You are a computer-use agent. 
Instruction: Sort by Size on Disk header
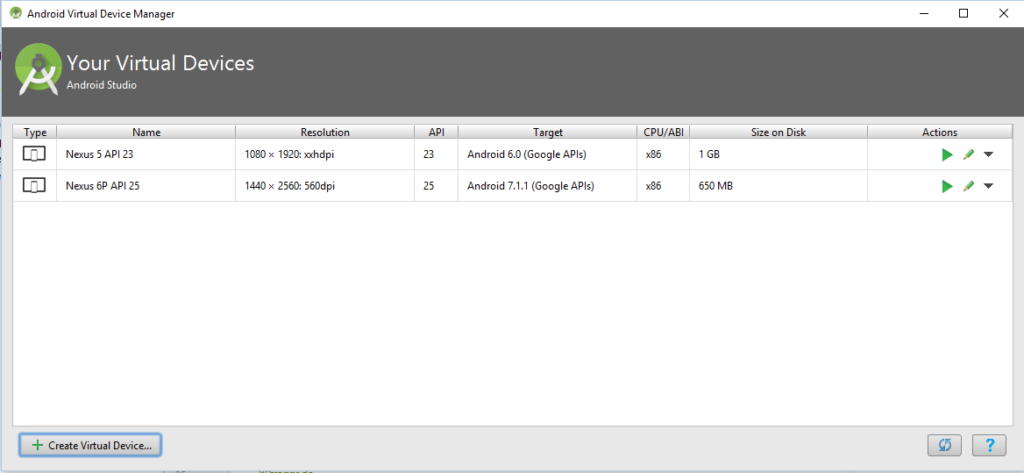pos(778,132)
